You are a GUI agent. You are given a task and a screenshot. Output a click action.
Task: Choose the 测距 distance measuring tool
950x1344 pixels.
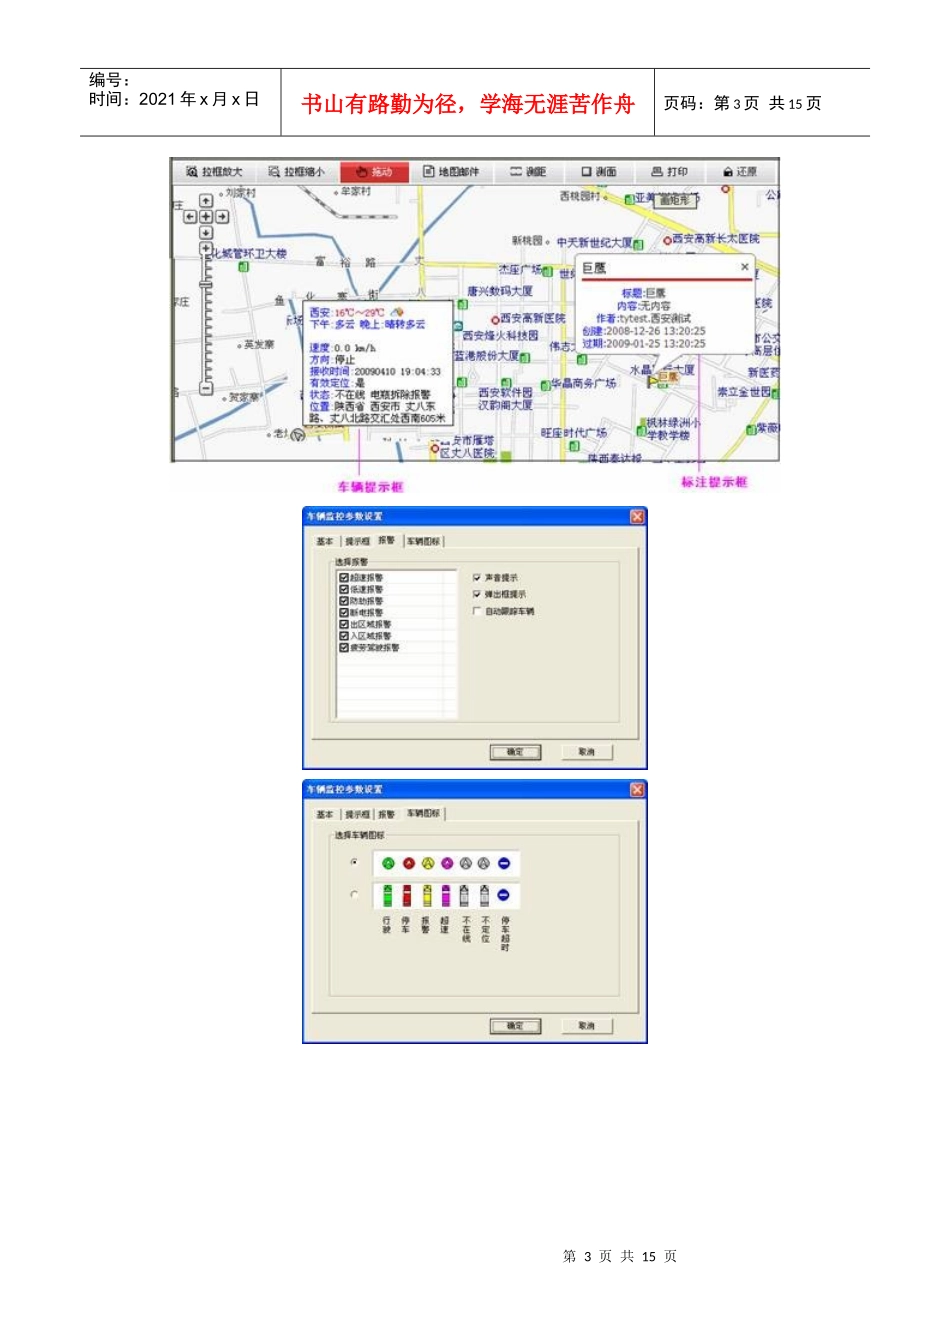pos(529,172)
